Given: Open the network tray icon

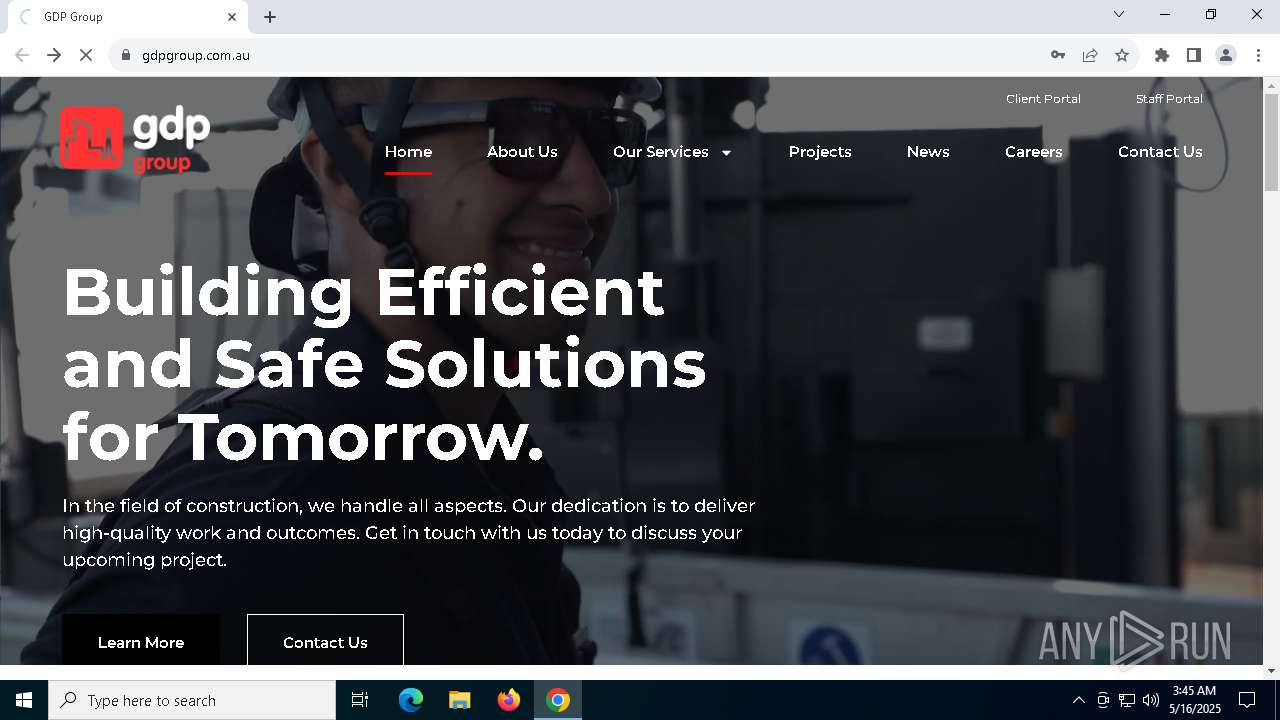Looking at the screenshot, I should click(1127, 700).
